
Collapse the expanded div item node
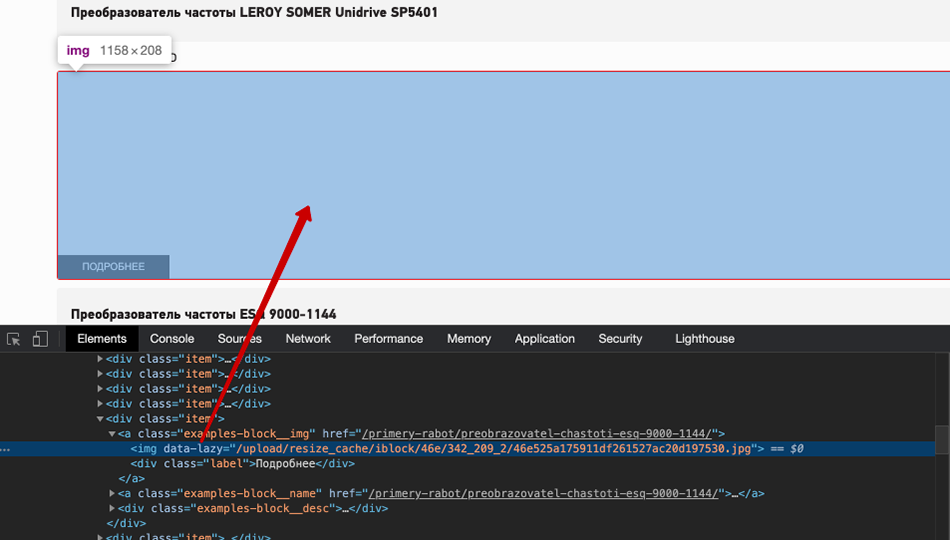100,419
